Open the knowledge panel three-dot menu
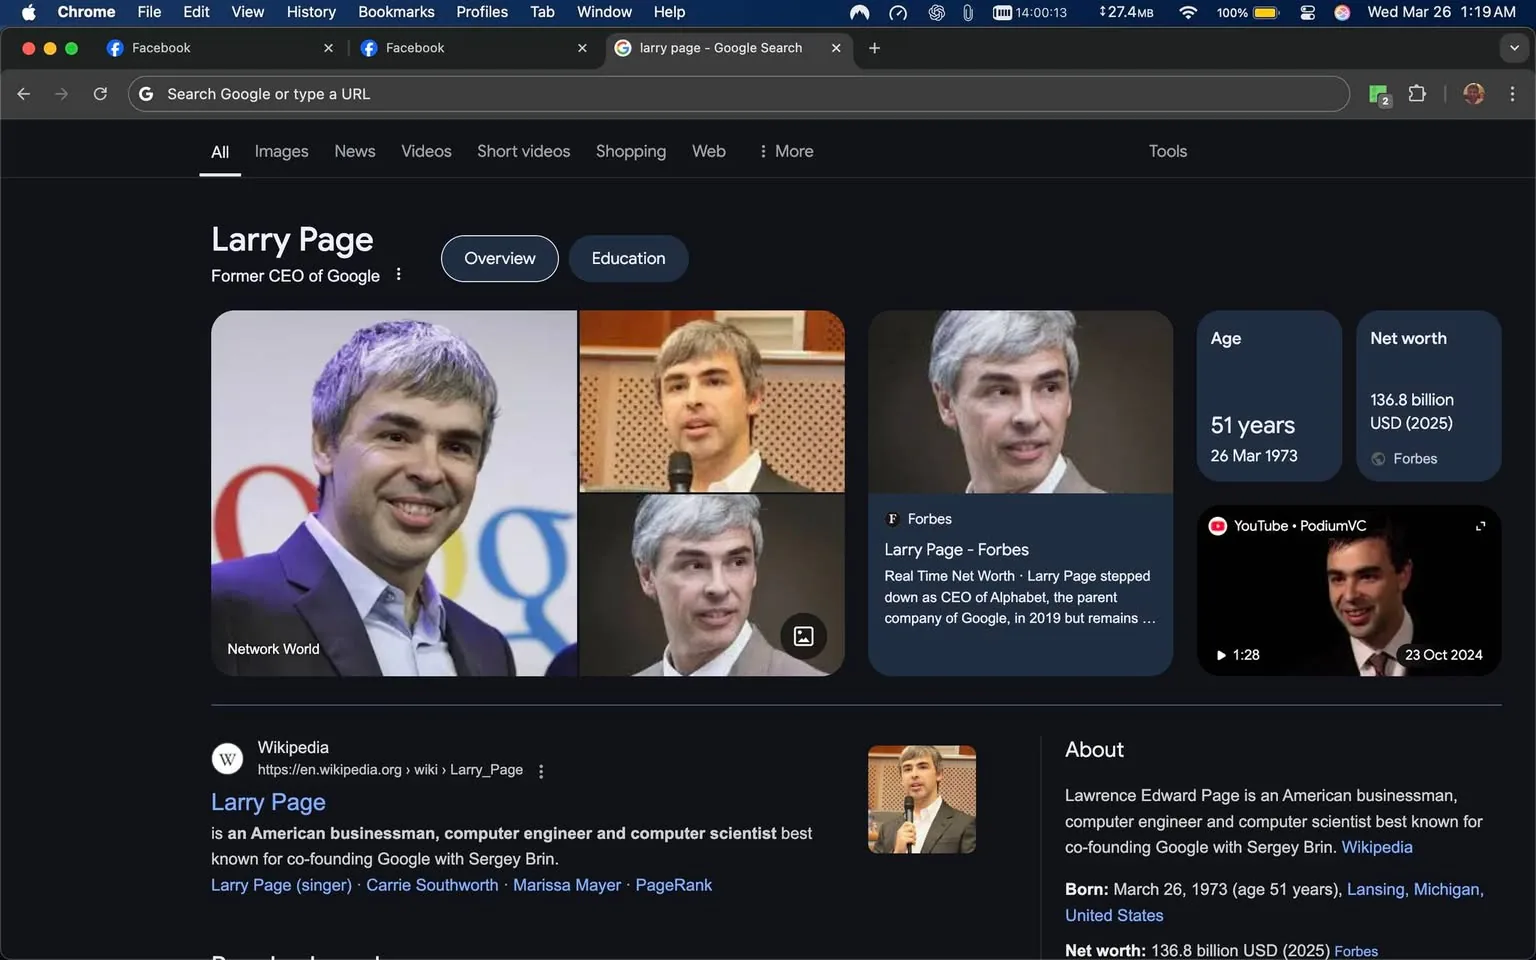 pos(398,274)
